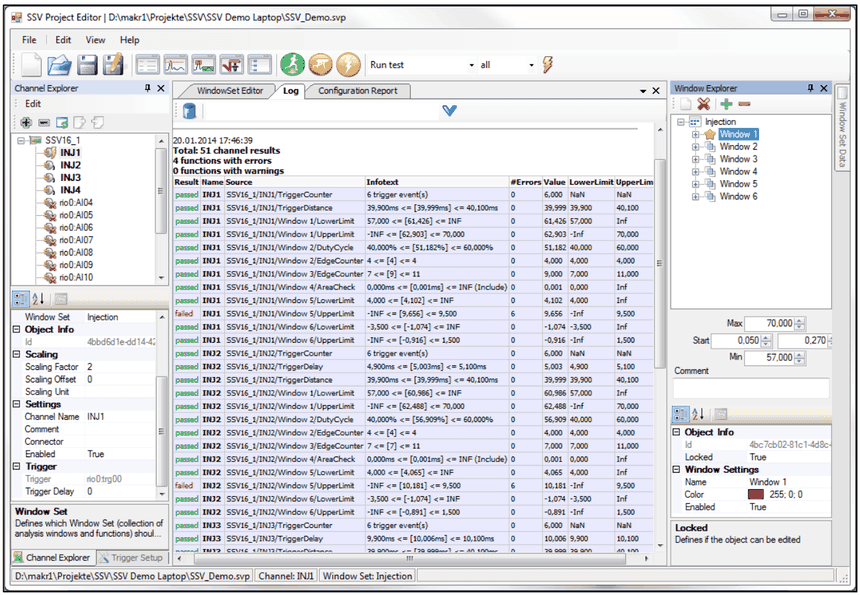Switch to the Configuration Report tab

tap(358, 91)
